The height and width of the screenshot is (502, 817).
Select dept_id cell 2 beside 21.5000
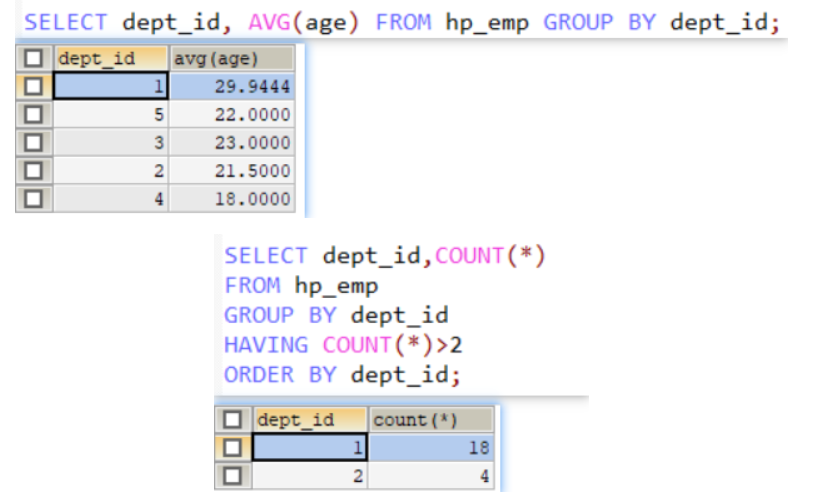110,171
